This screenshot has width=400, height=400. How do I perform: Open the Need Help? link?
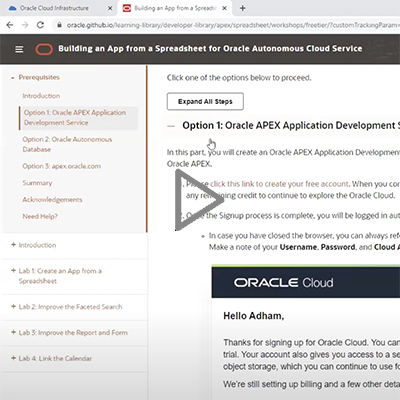pyautogui.click(x=40, y=216)
